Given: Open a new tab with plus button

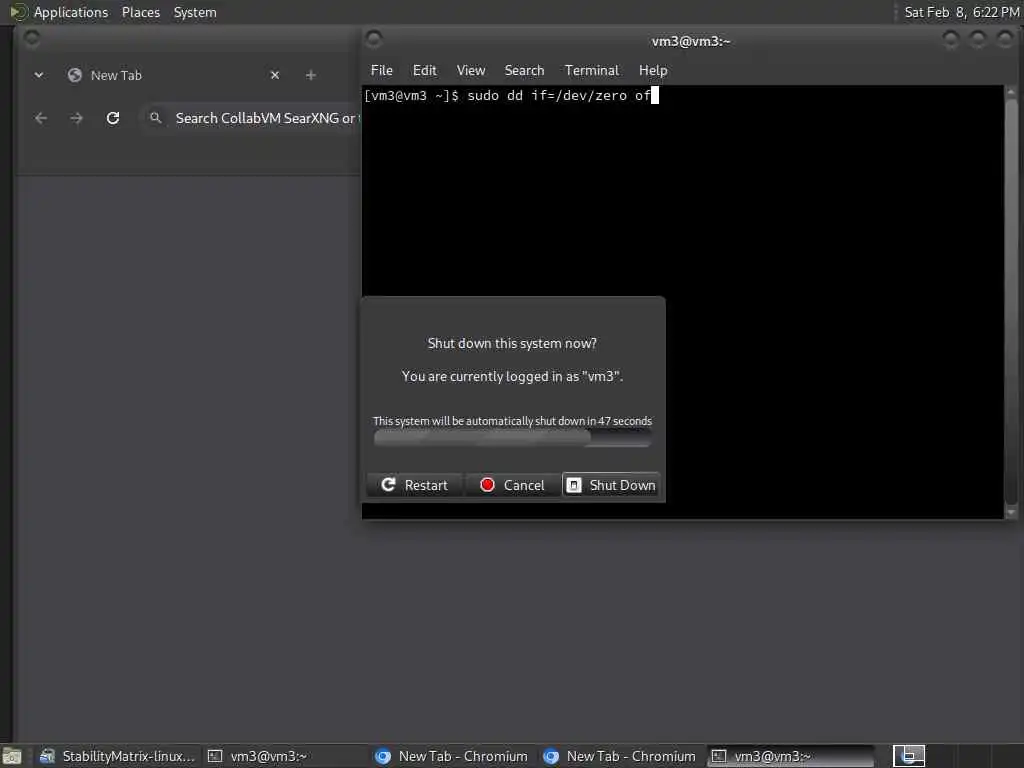Looking at the screenshot, I should [311, 75].
